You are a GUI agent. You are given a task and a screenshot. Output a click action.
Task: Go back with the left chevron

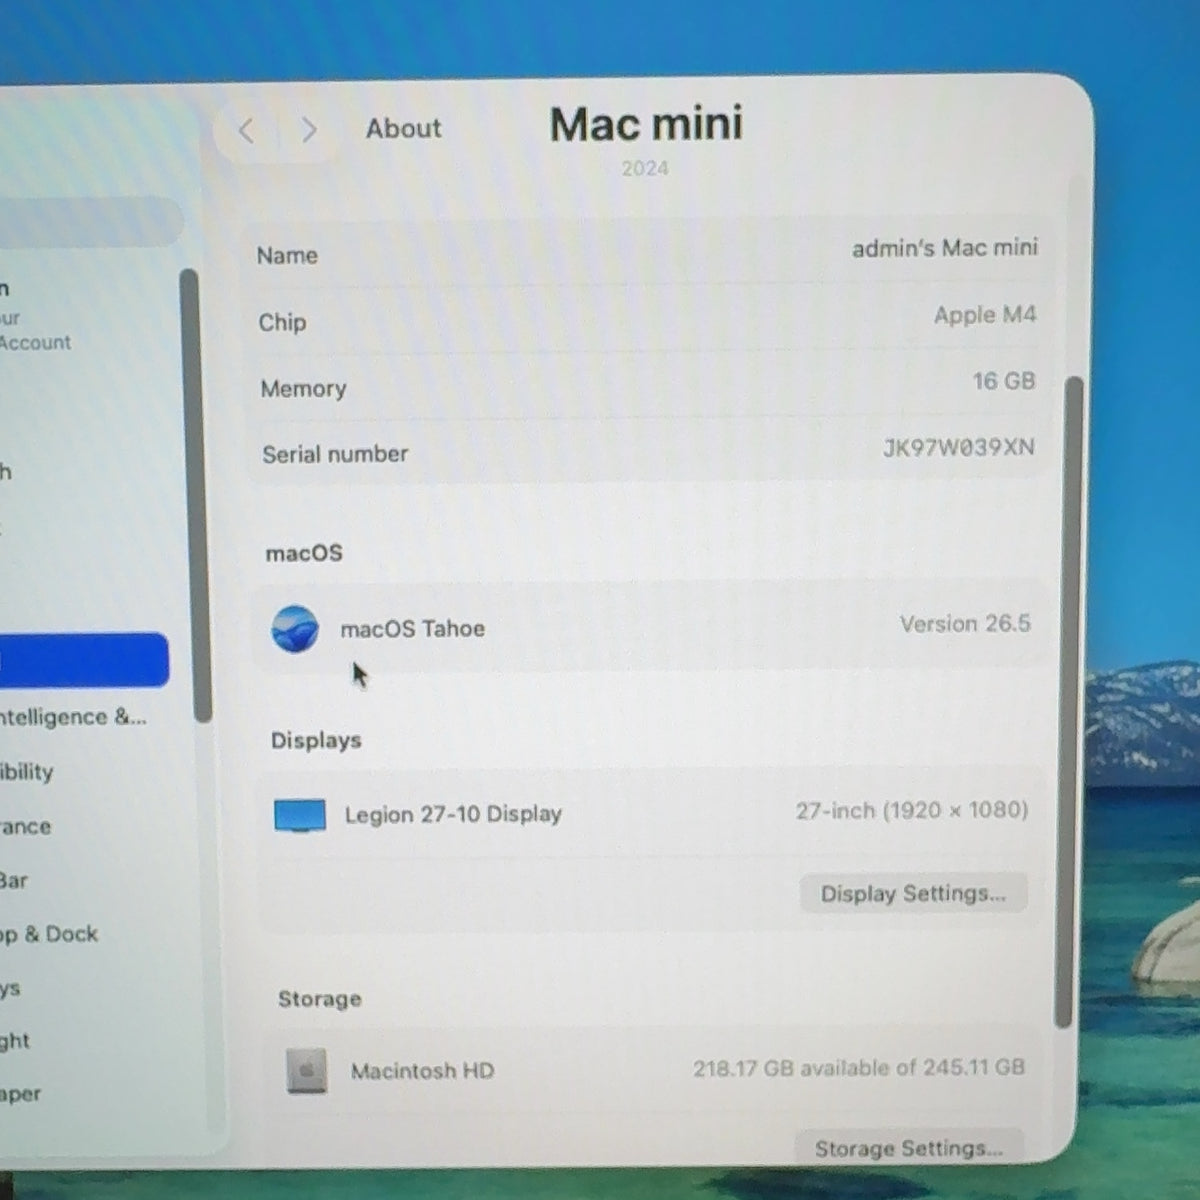246,130
